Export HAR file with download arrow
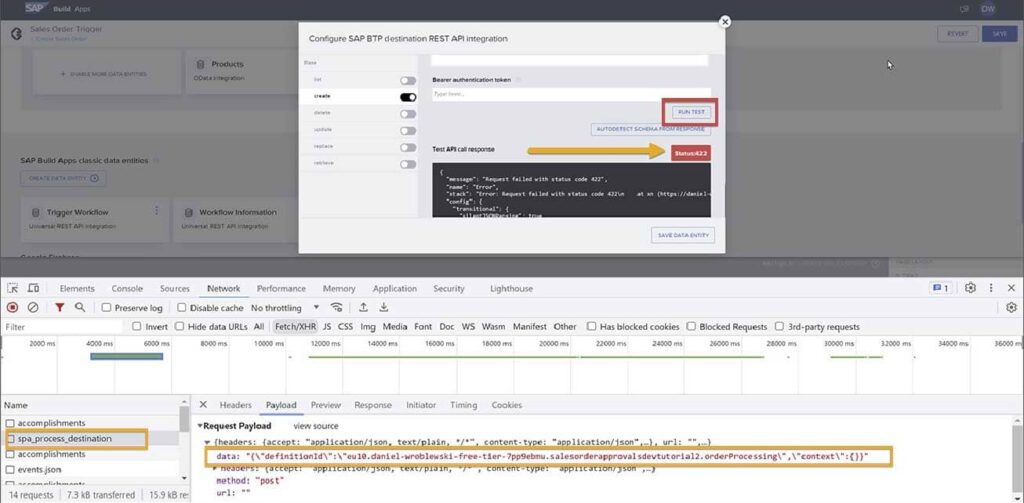 click(x=384, y=307)
